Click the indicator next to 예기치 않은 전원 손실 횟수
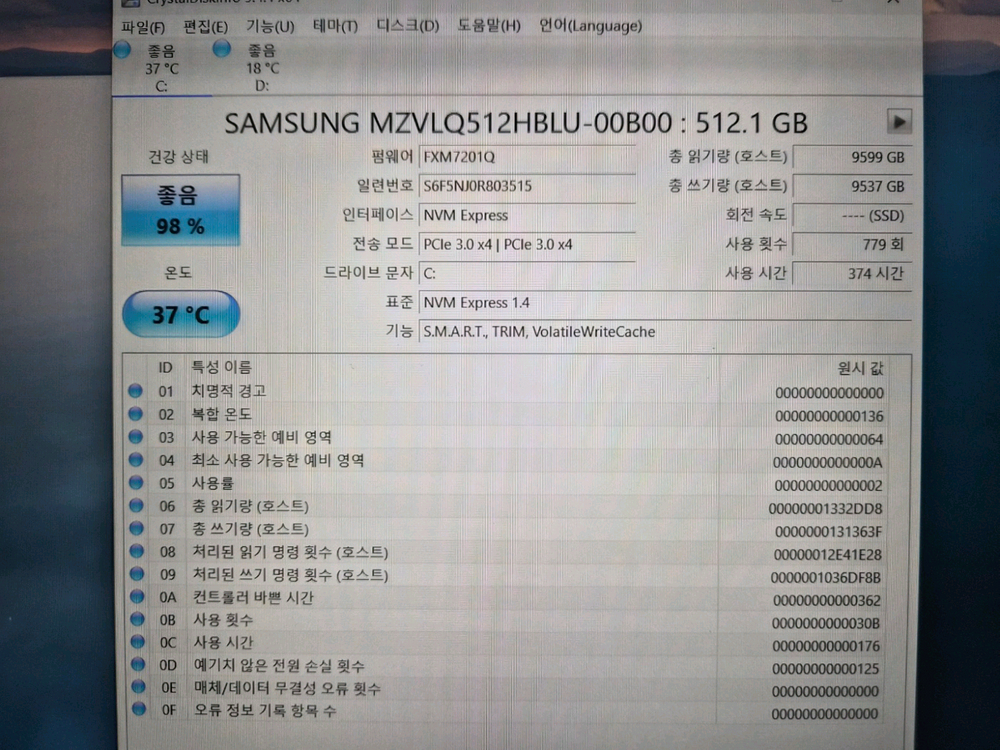Viewport: 1000px width, 750px height. (x=135, y=666)
